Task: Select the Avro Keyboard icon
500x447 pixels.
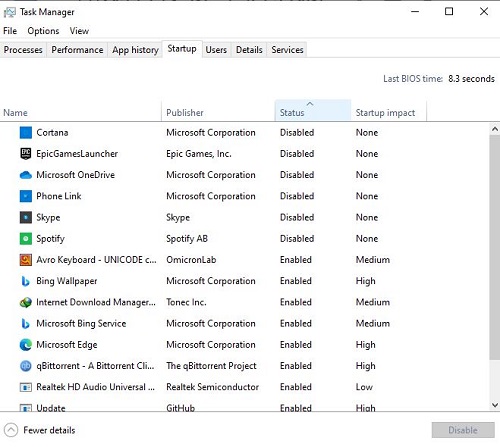Action: [26, 260]
